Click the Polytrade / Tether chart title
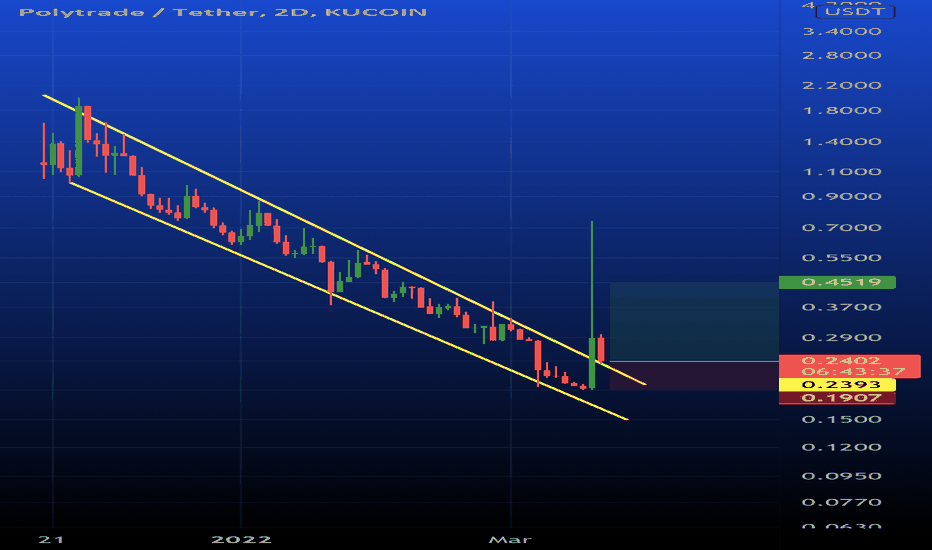 [223, 12]
